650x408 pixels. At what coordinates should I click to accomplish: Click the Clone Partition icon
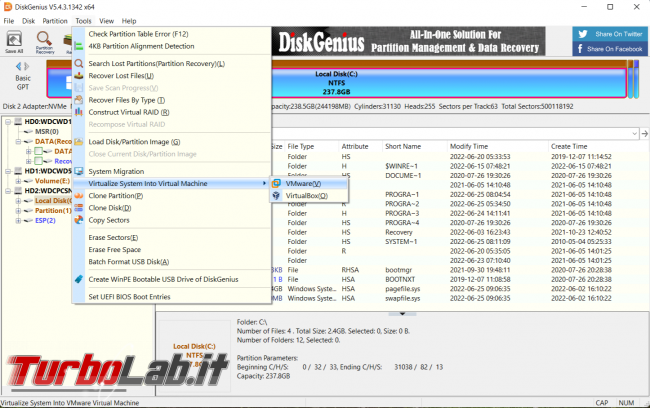tap(79, 196)
